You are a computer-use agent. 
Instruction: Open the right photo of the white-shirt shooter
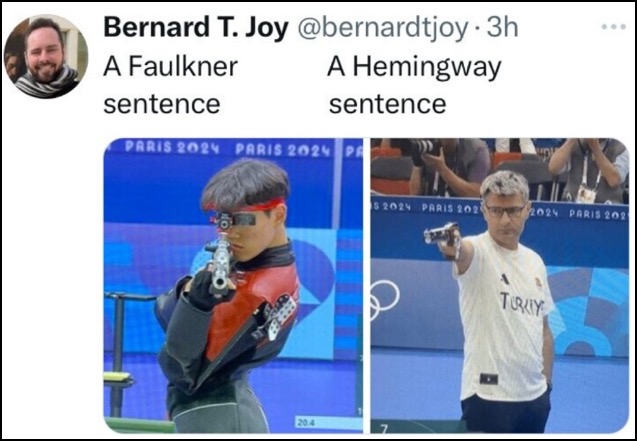(500, 285)
